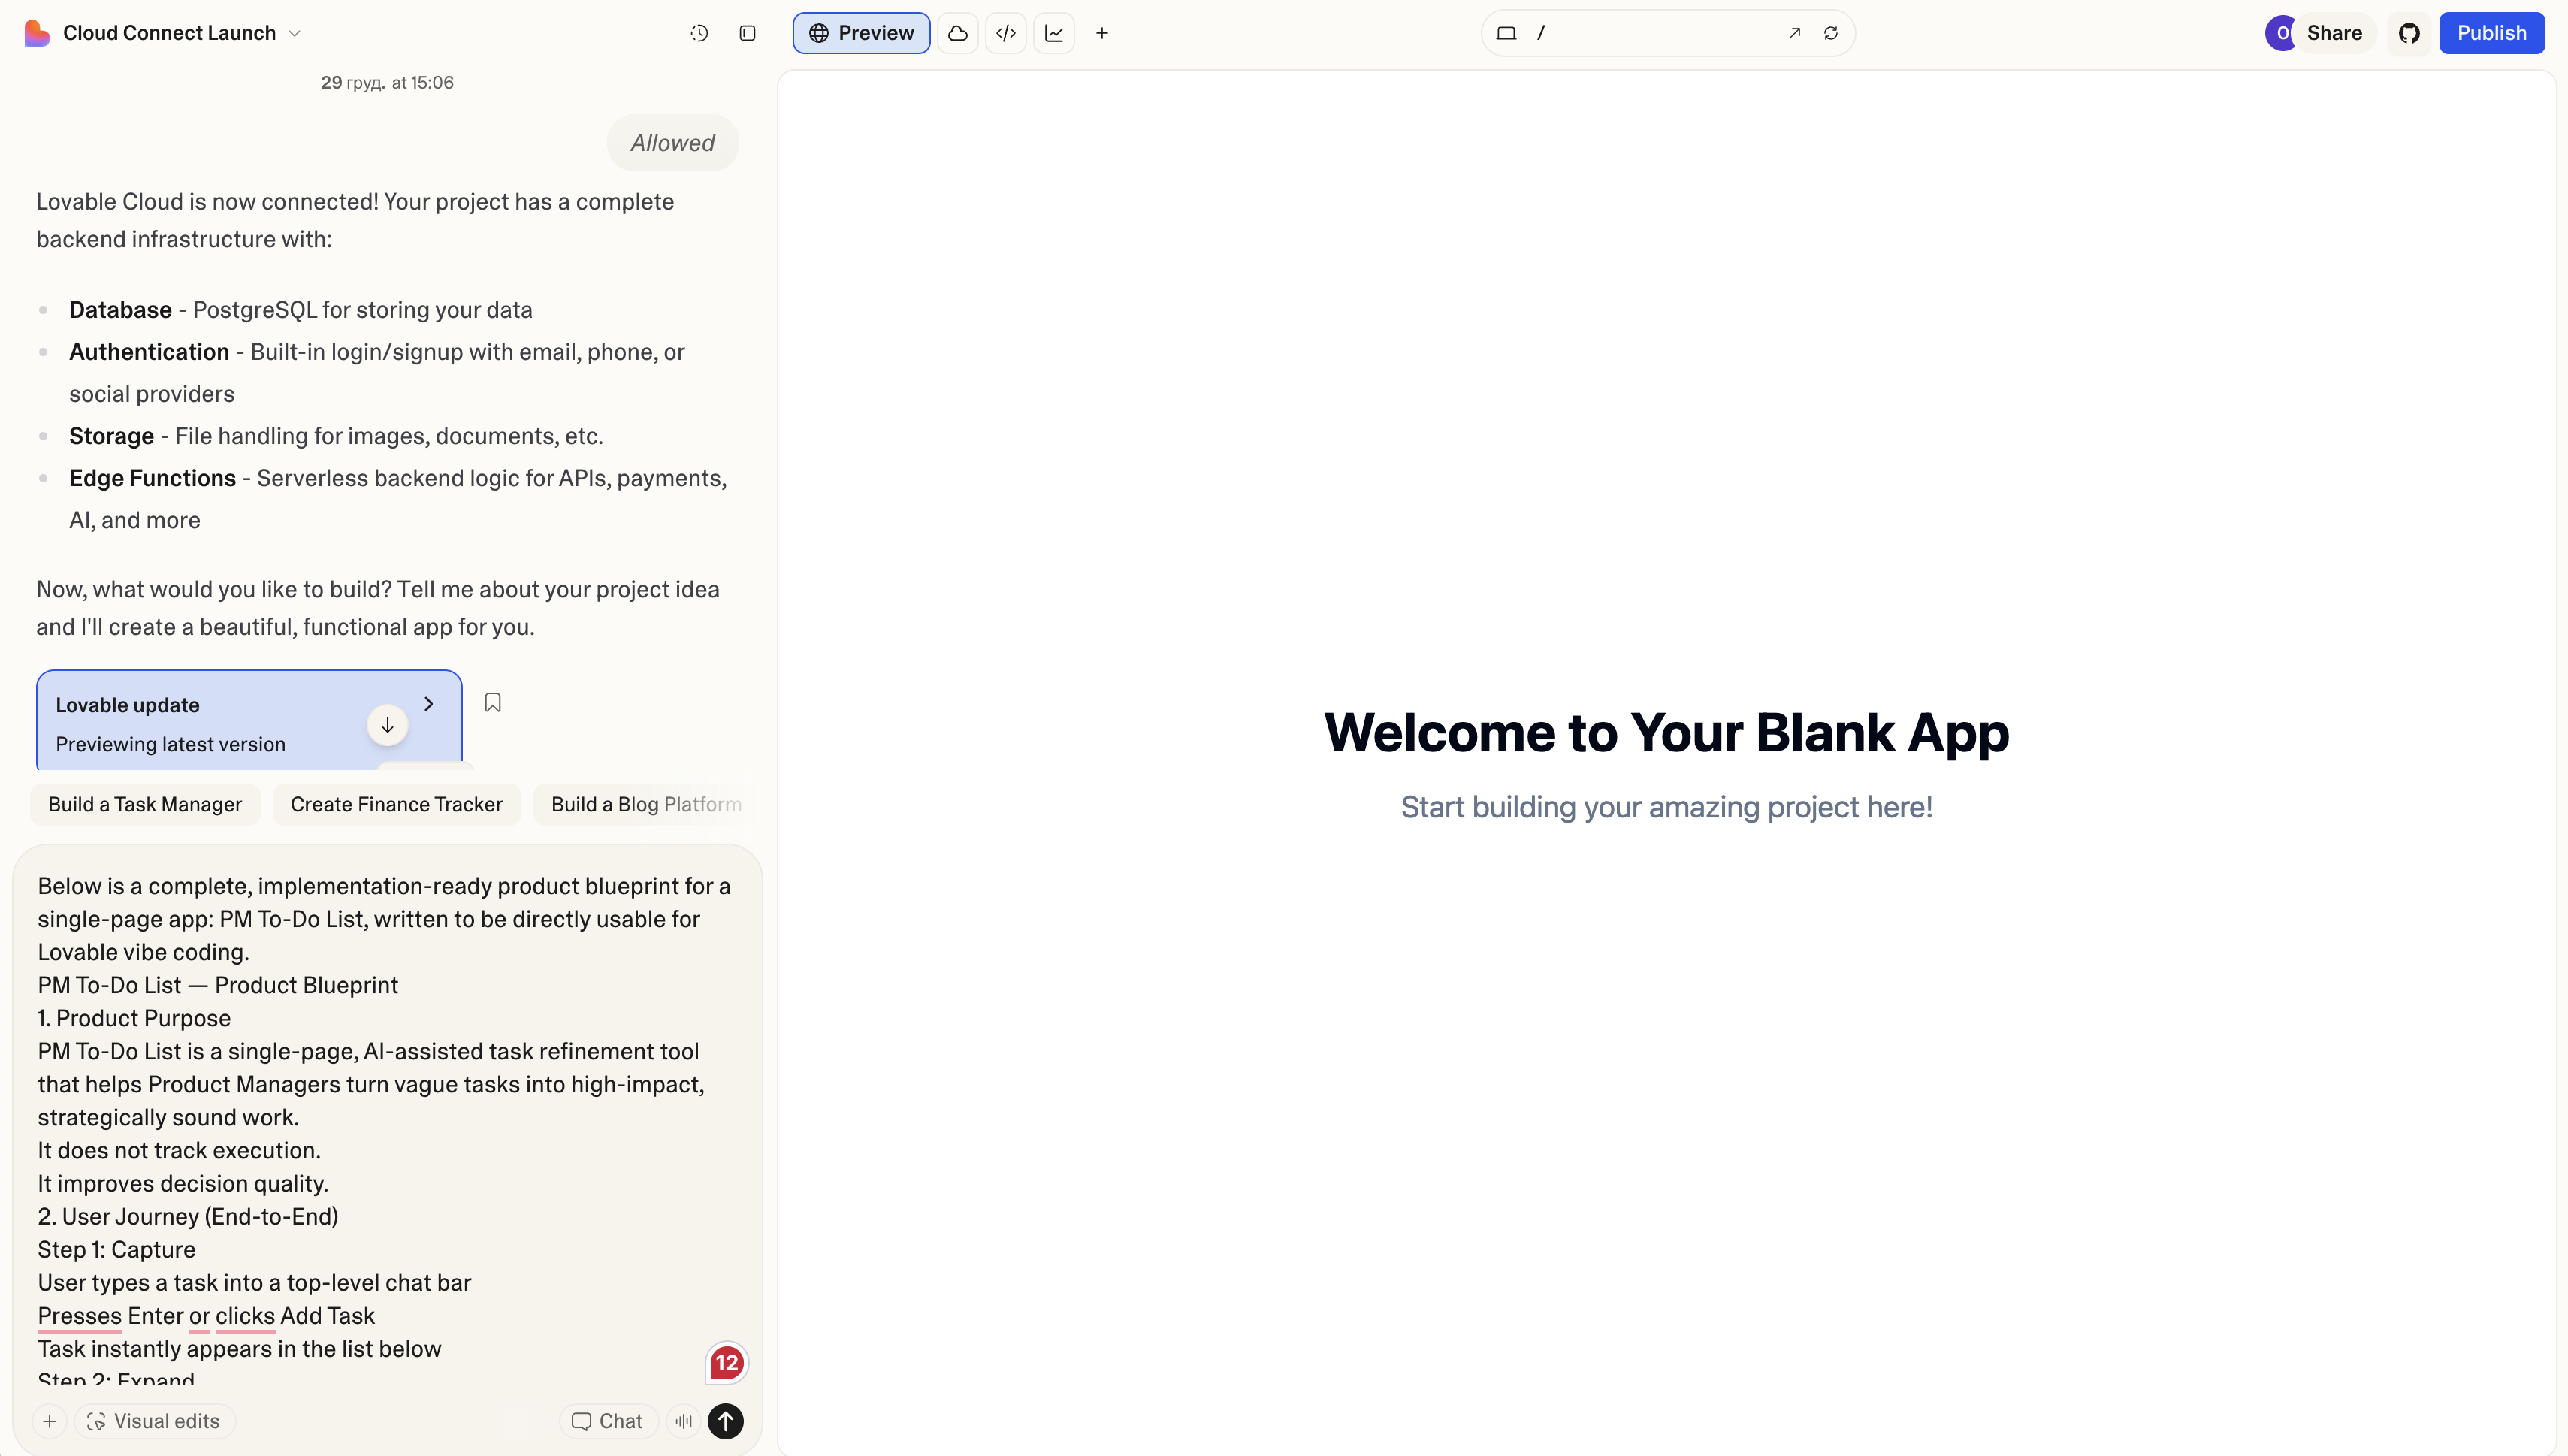Image resolution: width=2568 pixels, height=1456 pixels.
Task: Refresh the preview page
Action: (1831, 33)
